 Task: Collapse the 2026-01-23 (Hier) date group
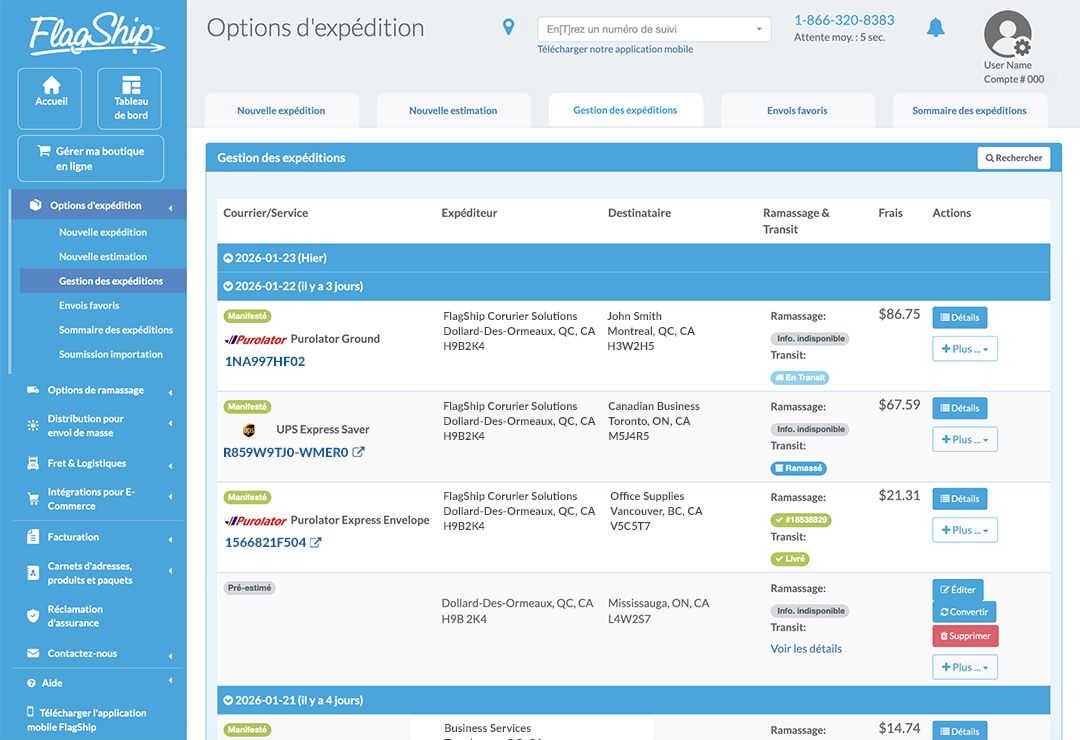[x=228, y=258]
